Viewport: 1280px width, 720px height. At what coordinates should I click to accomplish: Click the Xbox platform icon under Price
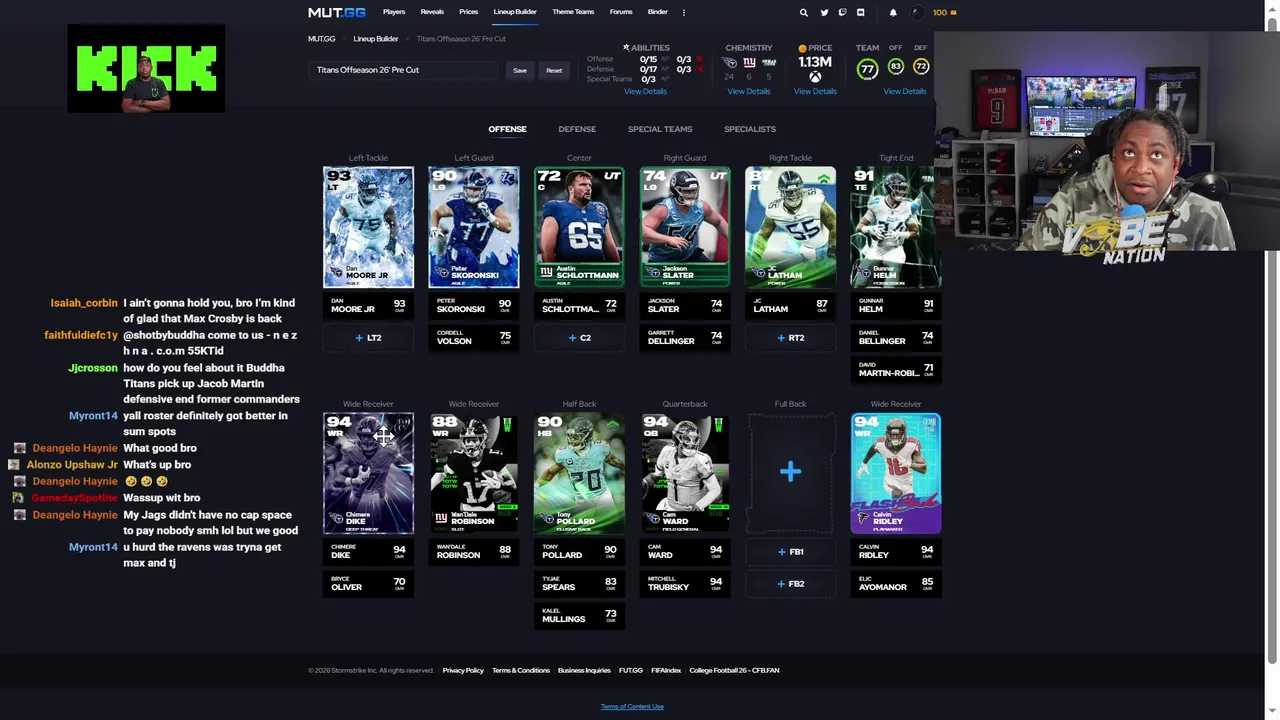click(x=815, y=77)
